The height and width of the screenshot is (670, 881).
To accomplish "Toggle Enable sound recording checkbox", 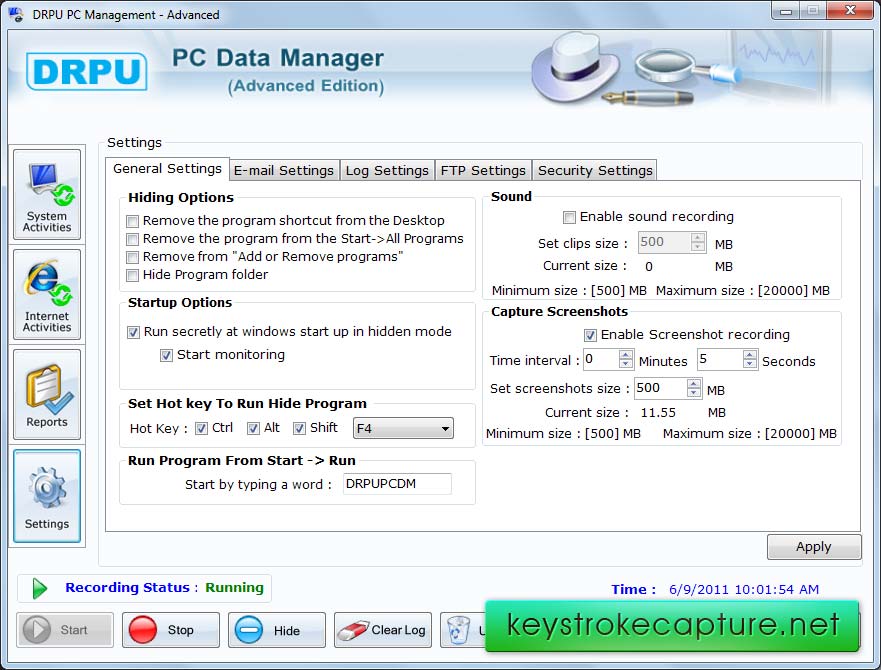I will tap(569, 217).
